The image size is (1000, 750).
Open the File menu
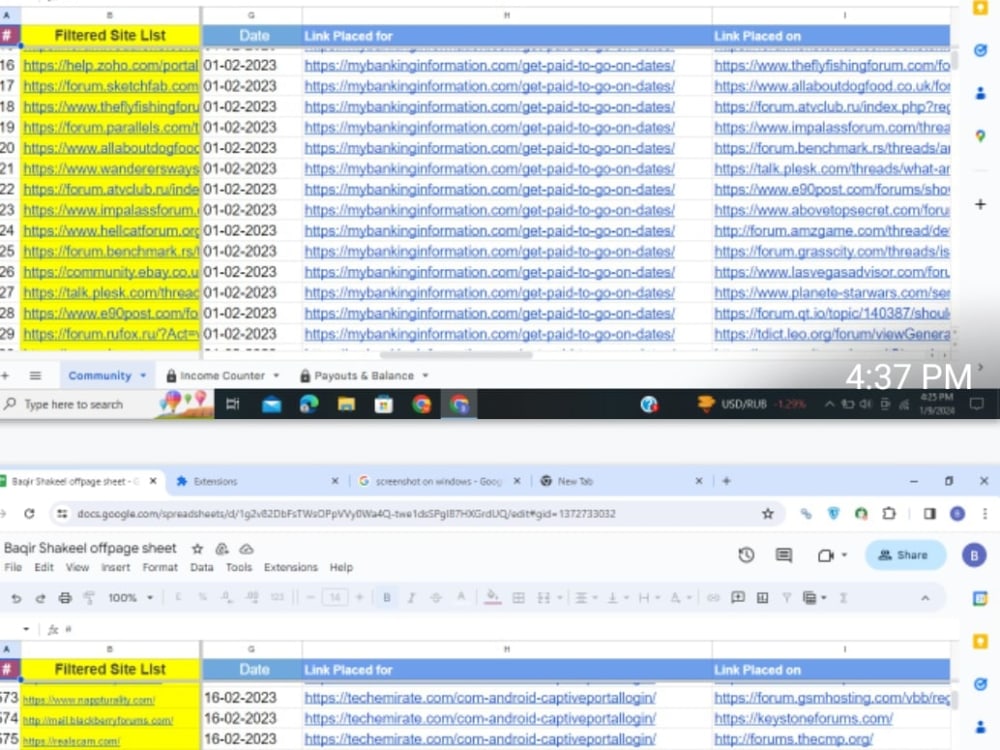[13, 567]
